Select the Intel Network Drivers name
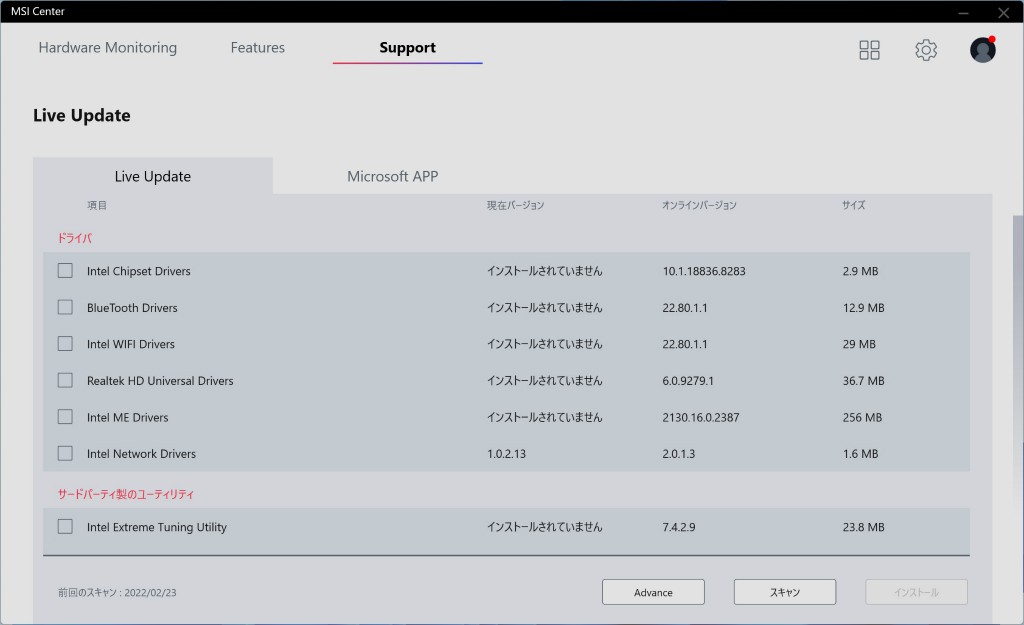 pos(141,454)
